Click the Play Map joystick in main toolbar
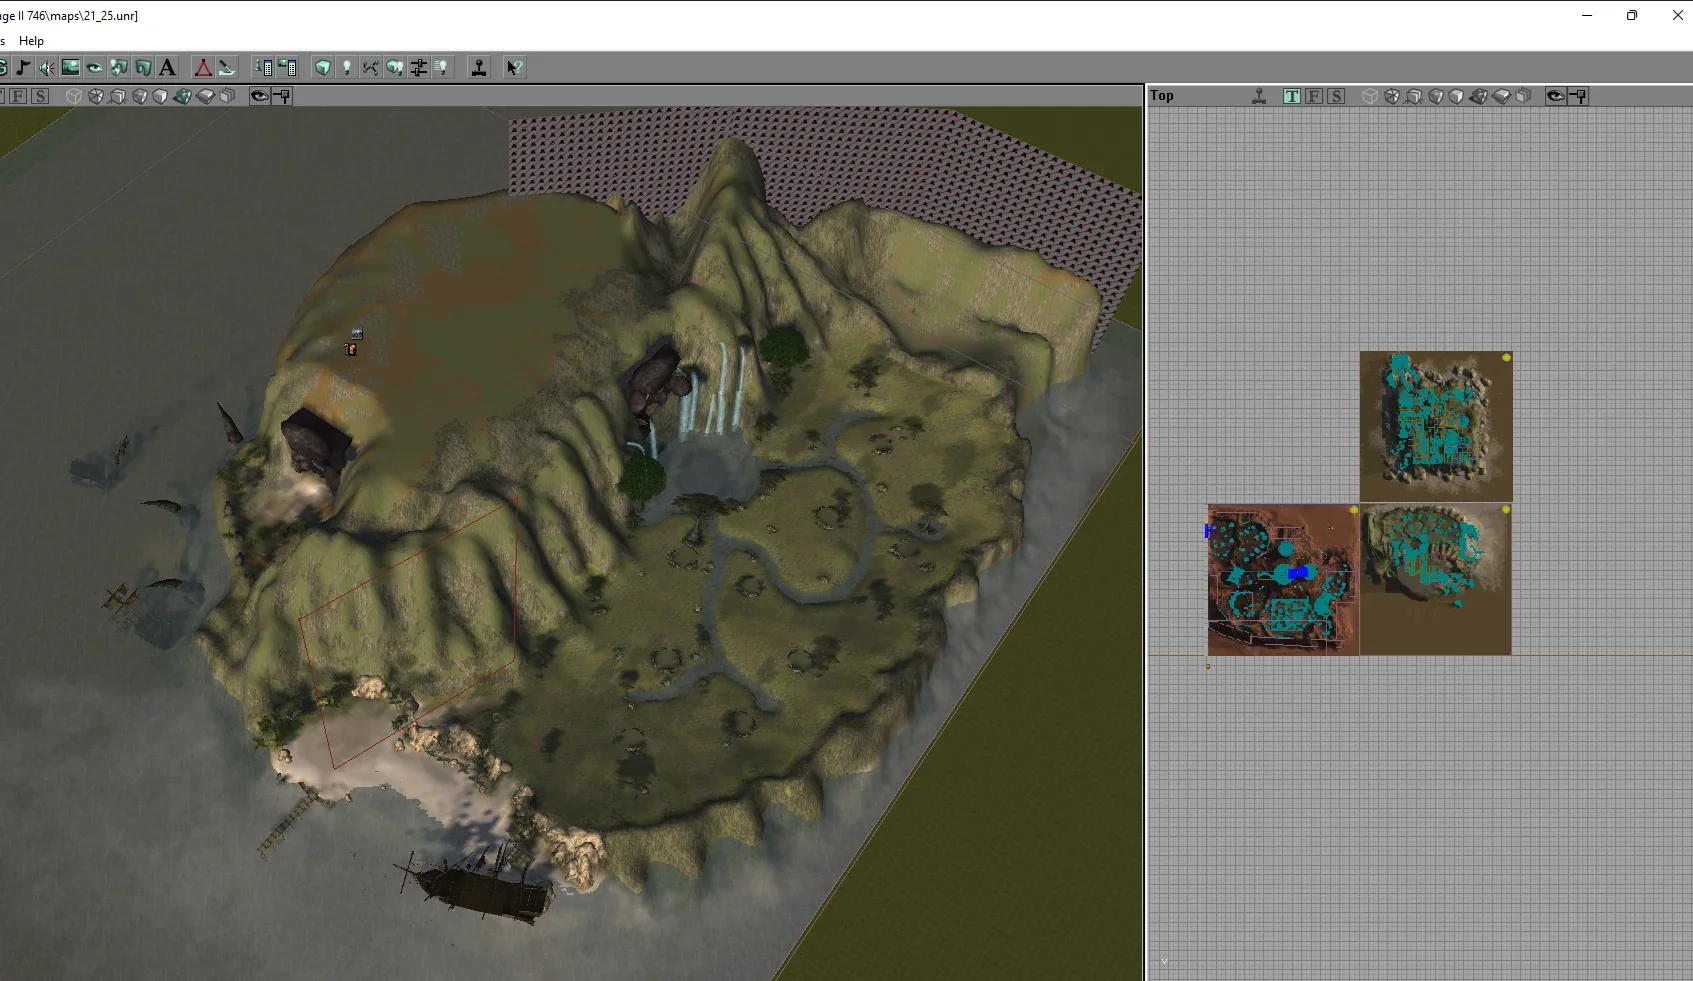1693x981 pixels. (x=479, y=68)
